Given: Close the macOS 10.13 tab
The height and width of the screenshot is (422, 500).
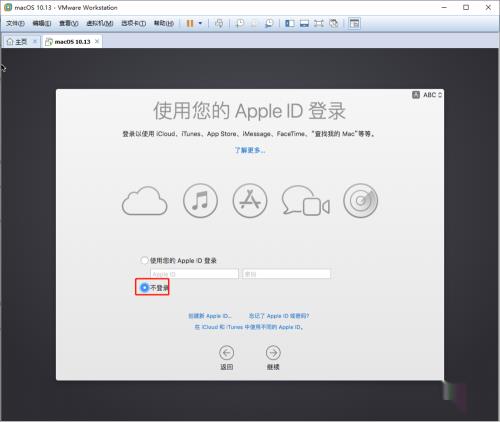Looking at the screenshot, I should coord(97,41).
